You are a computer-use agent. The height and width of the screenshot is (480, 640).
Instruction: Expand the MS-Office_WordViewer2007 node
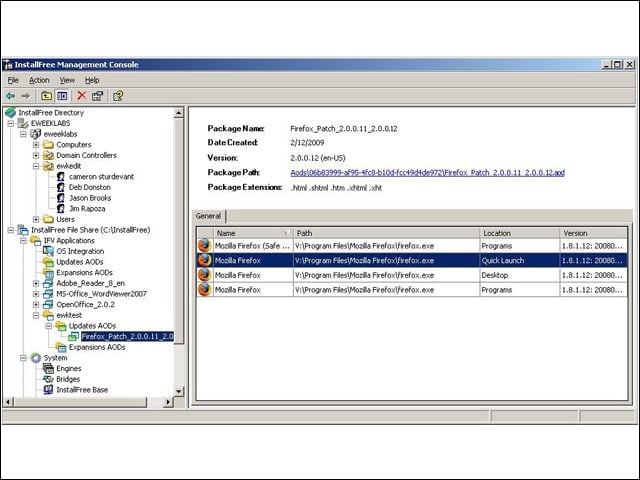(x=36, y=293)
